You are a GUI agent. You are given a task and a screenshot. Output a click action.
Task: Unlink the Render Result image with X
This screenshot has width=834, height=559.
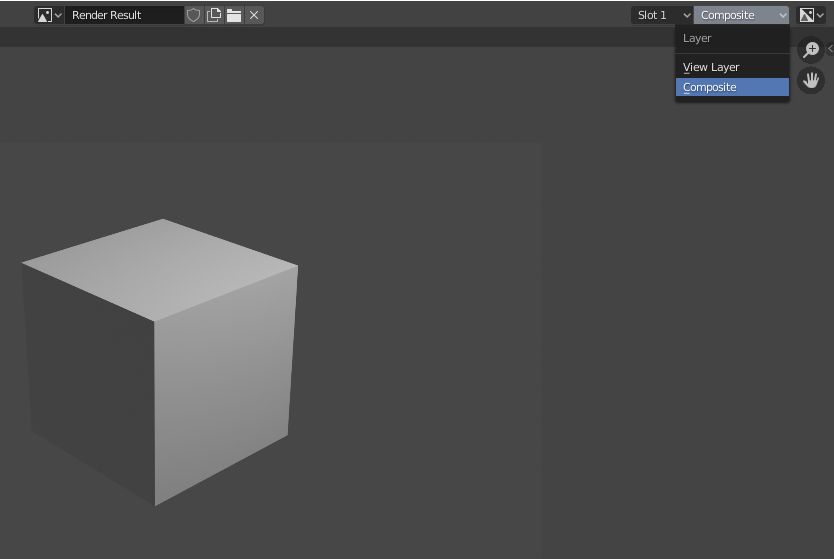[254, 15]
